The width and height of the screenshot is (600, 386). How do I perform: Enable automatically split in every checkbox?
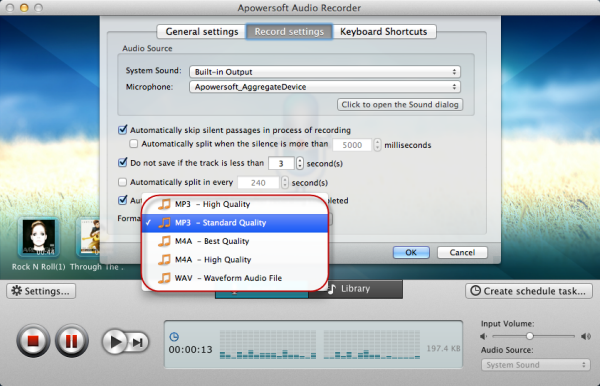click(x=122, y=182)
